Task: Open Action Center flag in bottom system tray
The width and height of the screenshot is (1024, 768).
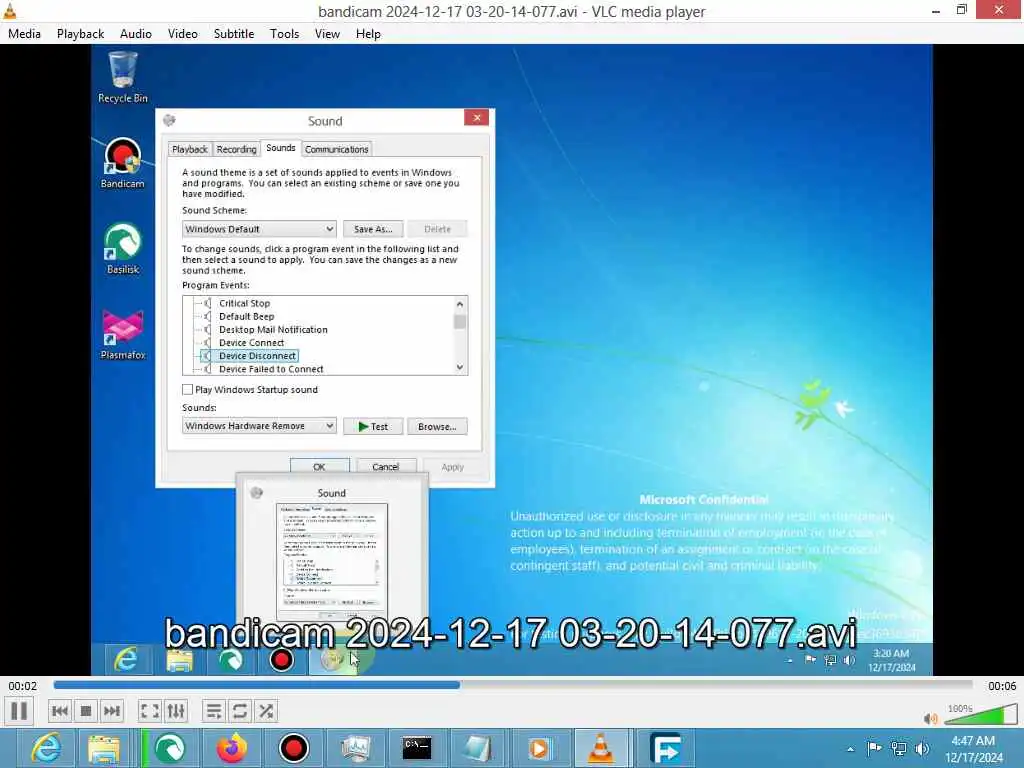Action: click(x=874, y=748)
